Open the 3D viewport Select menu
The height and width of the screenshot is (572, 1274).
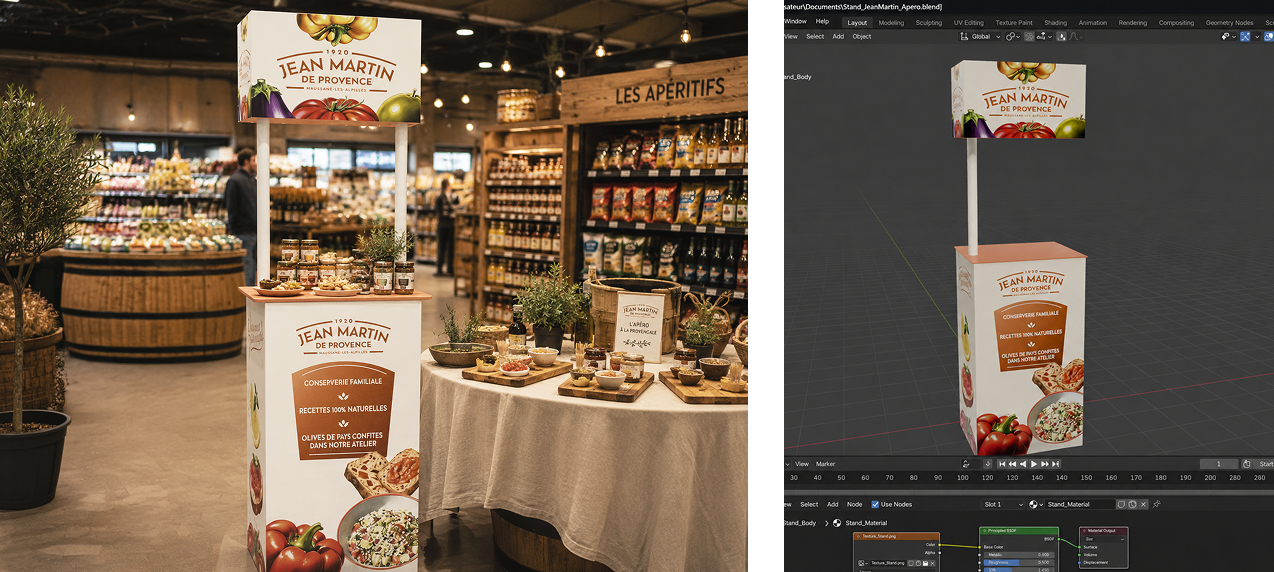pyautogui.click(x=815, y=36)
